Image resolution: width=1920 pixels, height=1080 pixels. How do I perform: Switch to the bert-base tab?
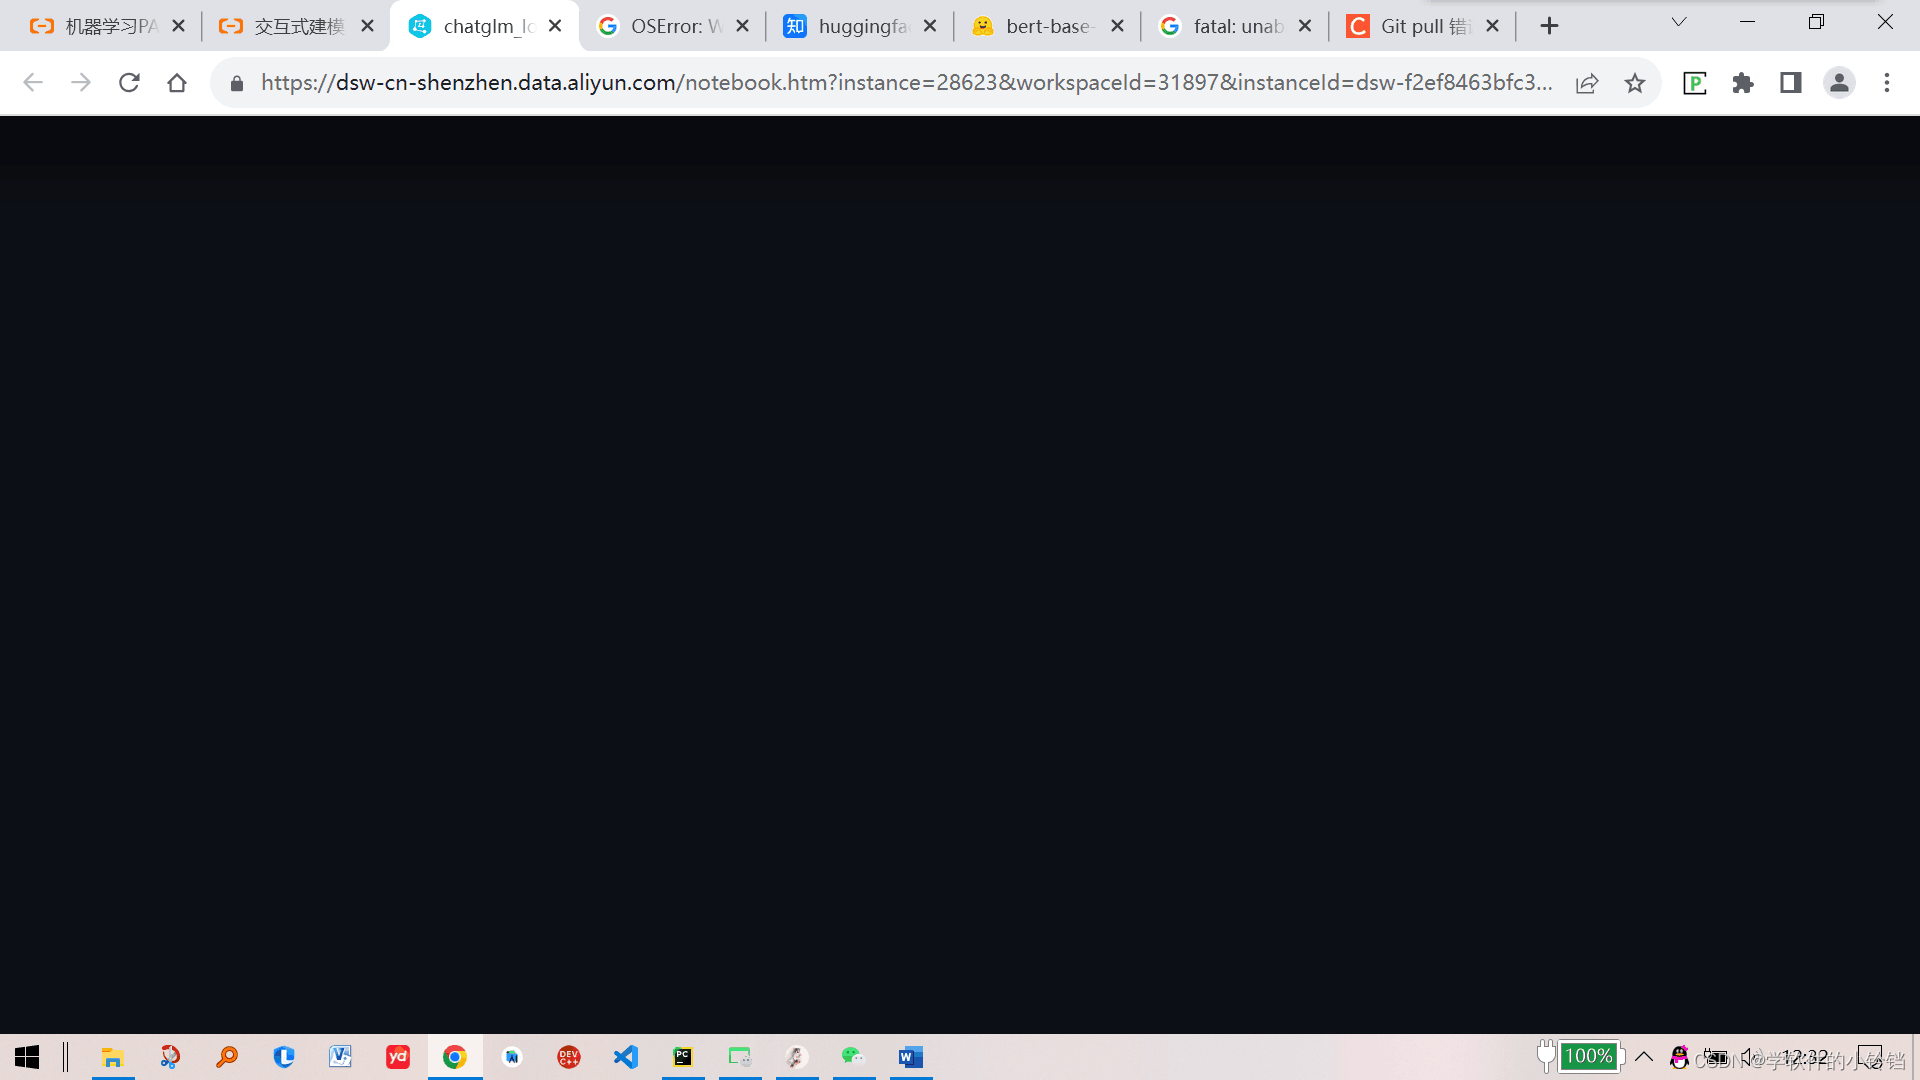tap(1045, 25)
